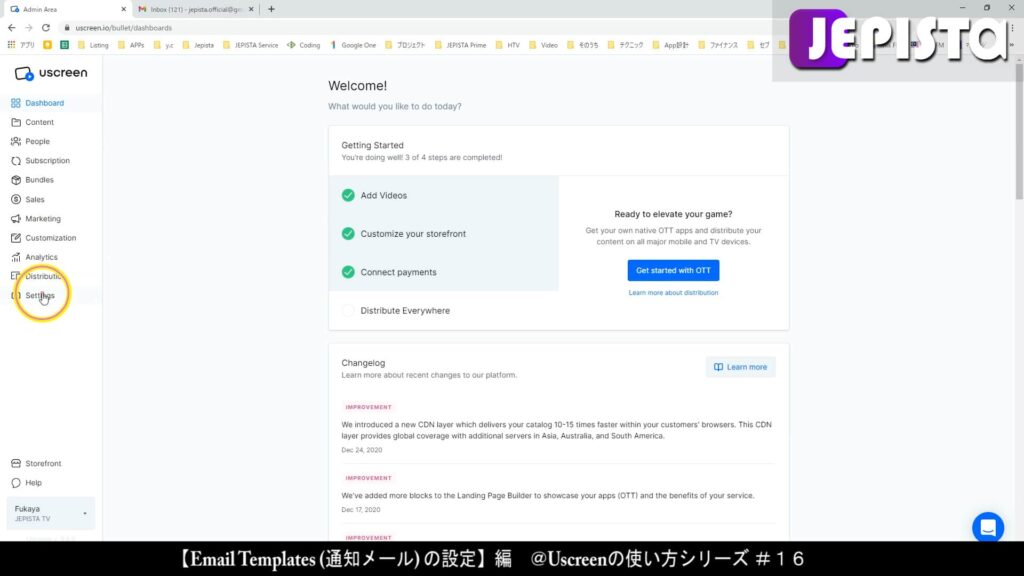Open the apps grid in bookmarks bar

pos(11,45)
